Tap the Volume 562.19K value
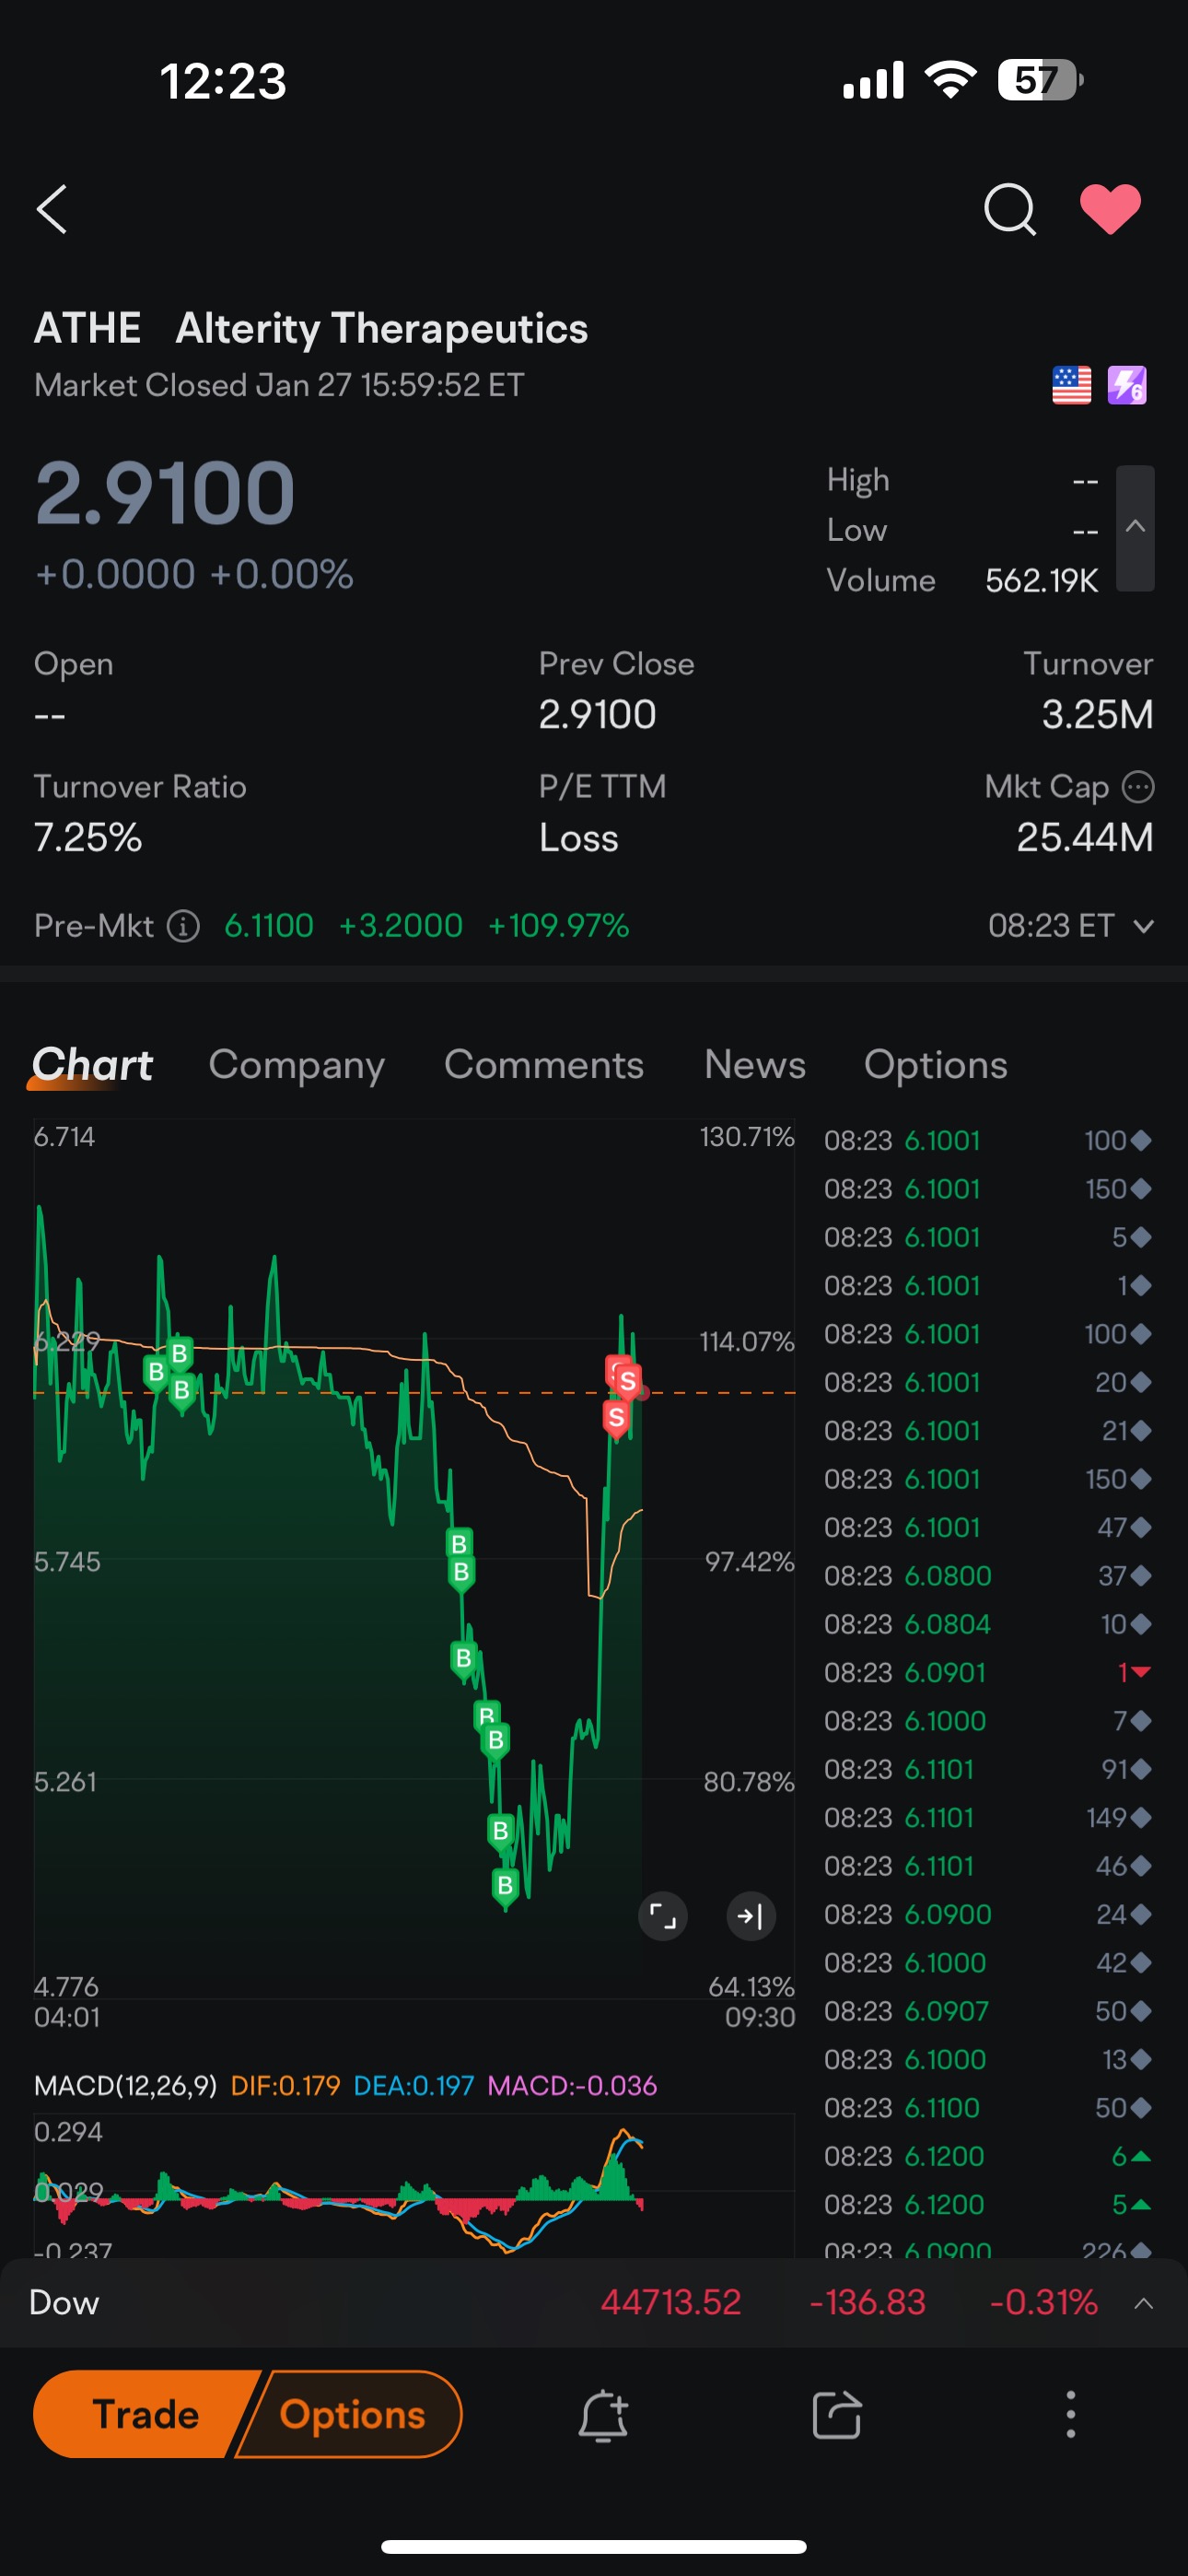 1042,580
